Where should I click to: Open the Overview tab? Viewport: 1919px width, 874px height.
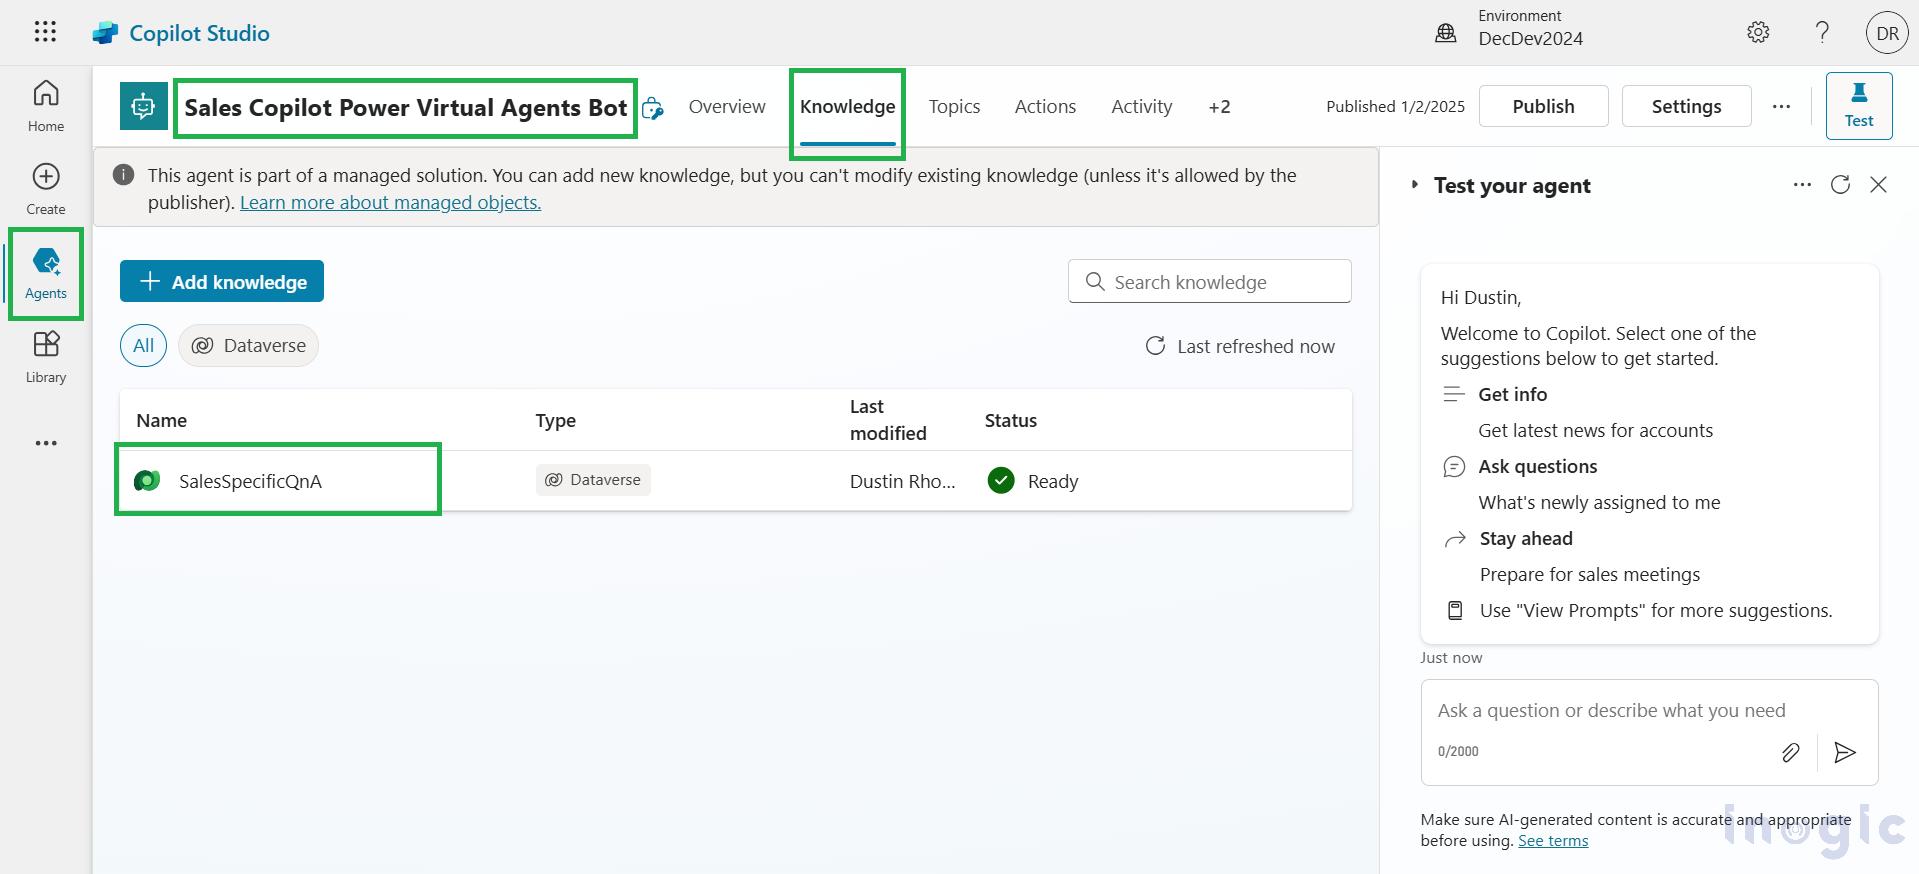(x=727, y=107)
